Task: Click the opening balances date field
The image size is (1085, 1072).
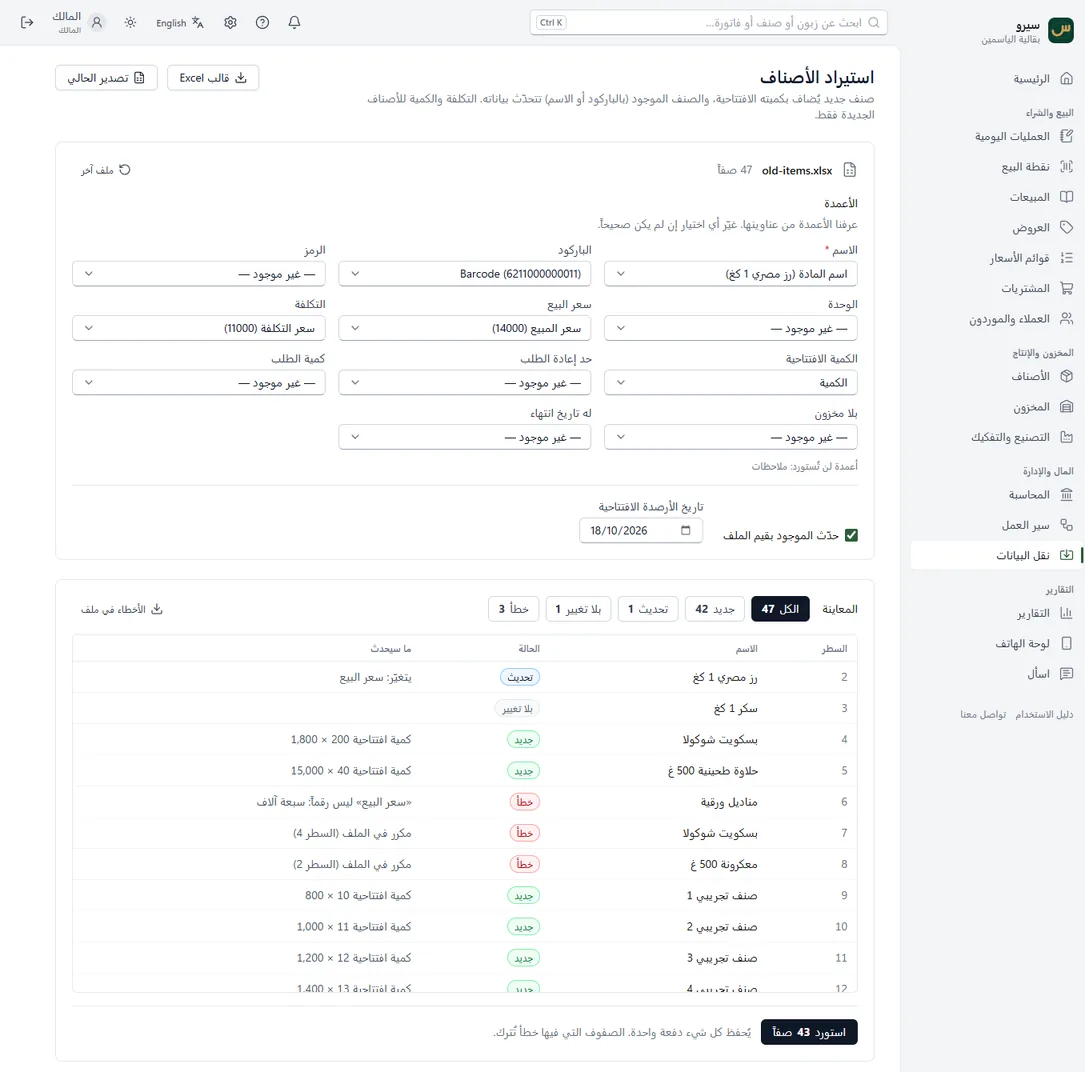Action: click(641, 531)
